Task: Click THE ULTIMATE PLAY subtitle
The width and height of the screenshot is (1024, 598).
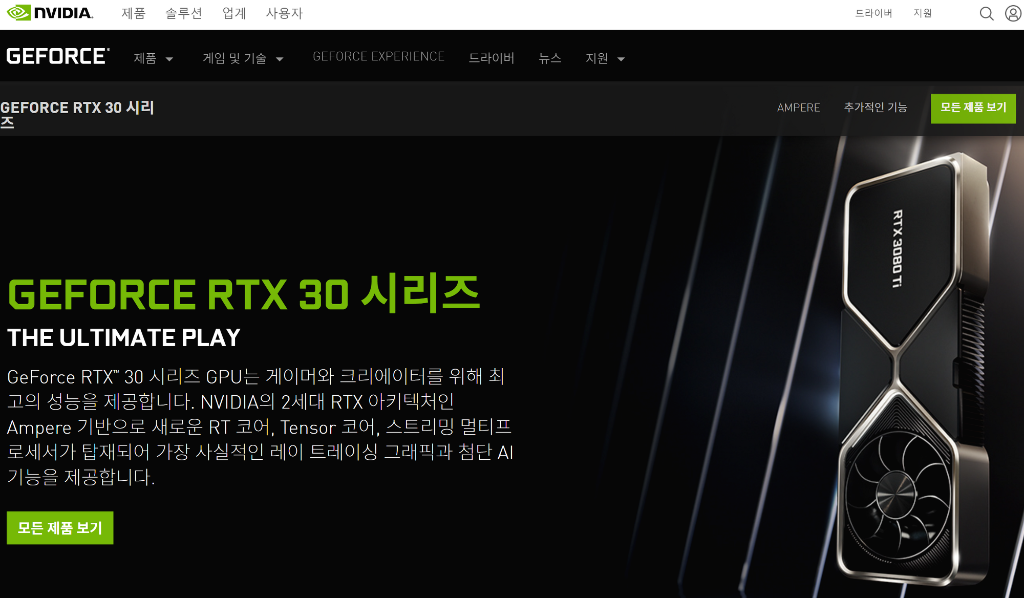Action: click(124, 338)
